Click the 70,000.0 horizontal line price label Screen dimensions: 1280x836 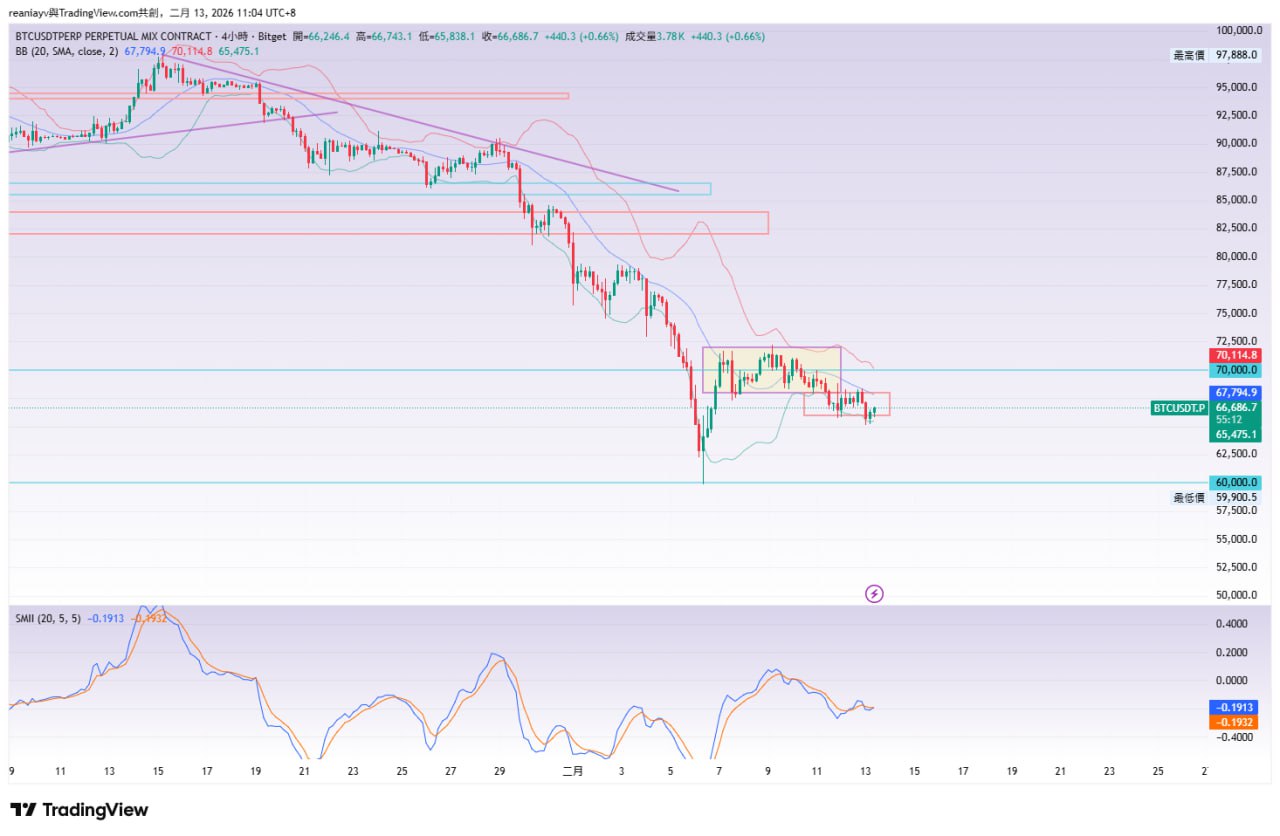point(1237,370)
